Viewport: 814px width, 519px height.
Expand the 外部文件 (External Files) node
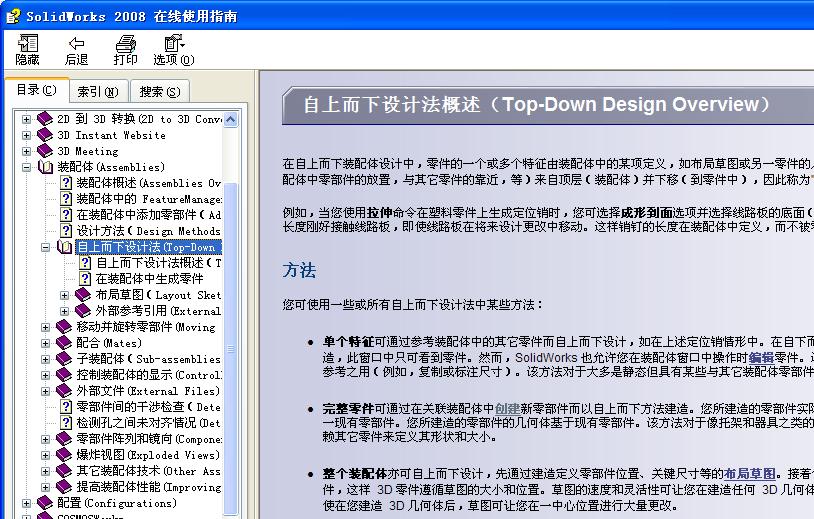tap(45, 391)
